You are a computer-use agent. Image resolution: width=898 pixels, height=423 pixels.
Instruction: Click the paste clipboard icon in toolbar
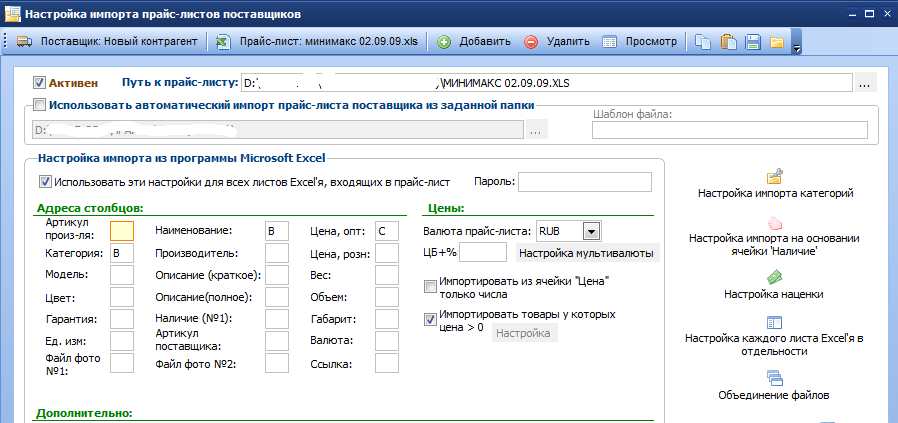click(x=728, y=42)
